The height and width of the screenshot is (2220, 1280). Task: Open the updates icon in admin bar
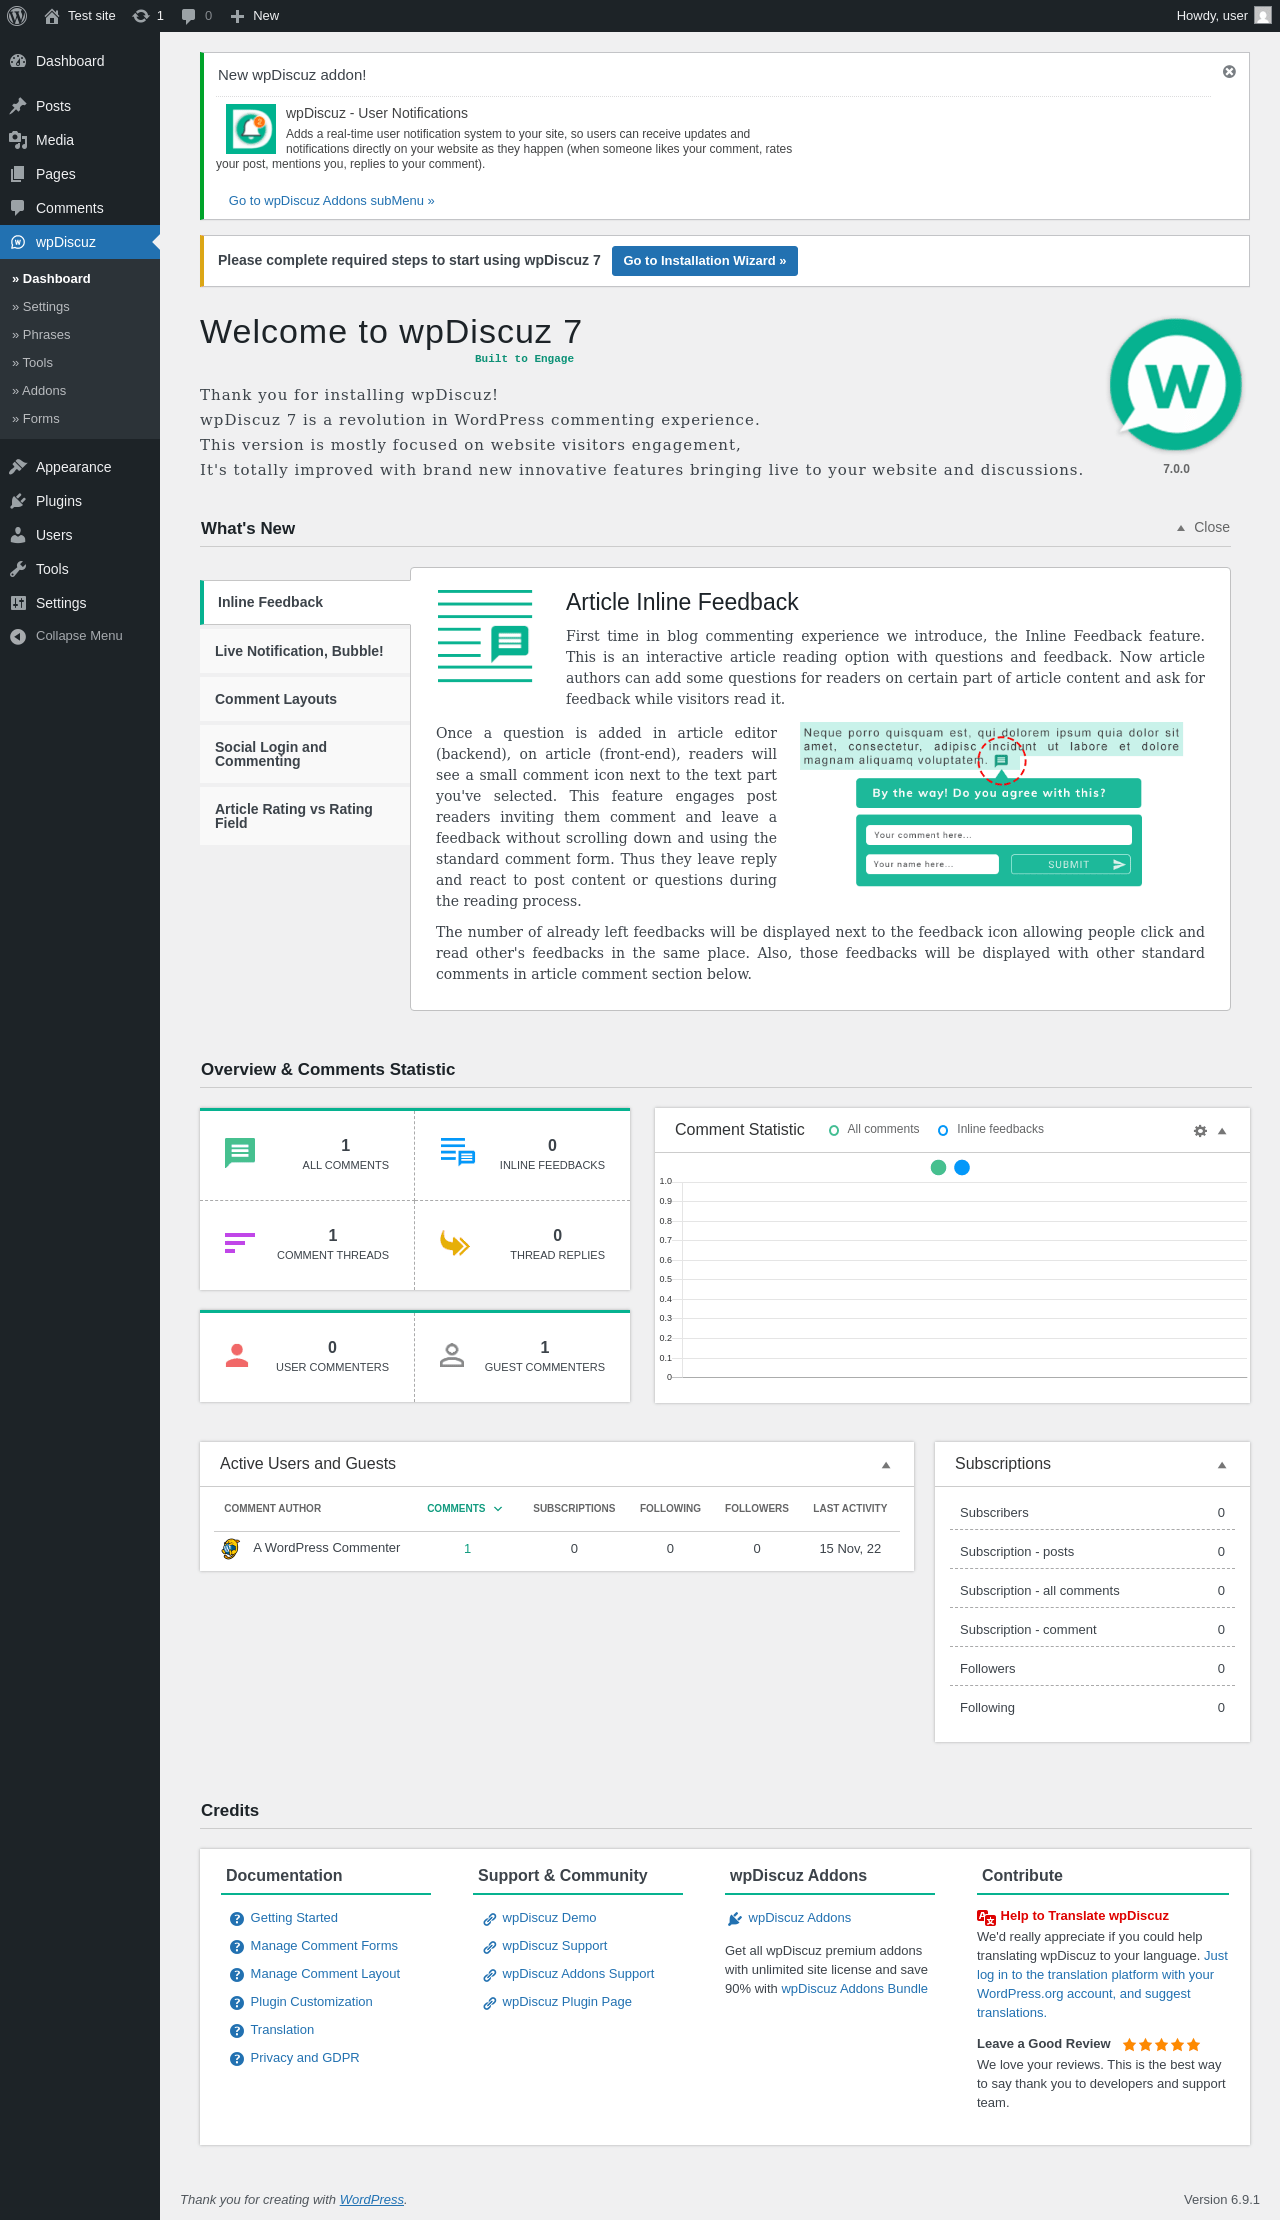click(x=141, y=16)
